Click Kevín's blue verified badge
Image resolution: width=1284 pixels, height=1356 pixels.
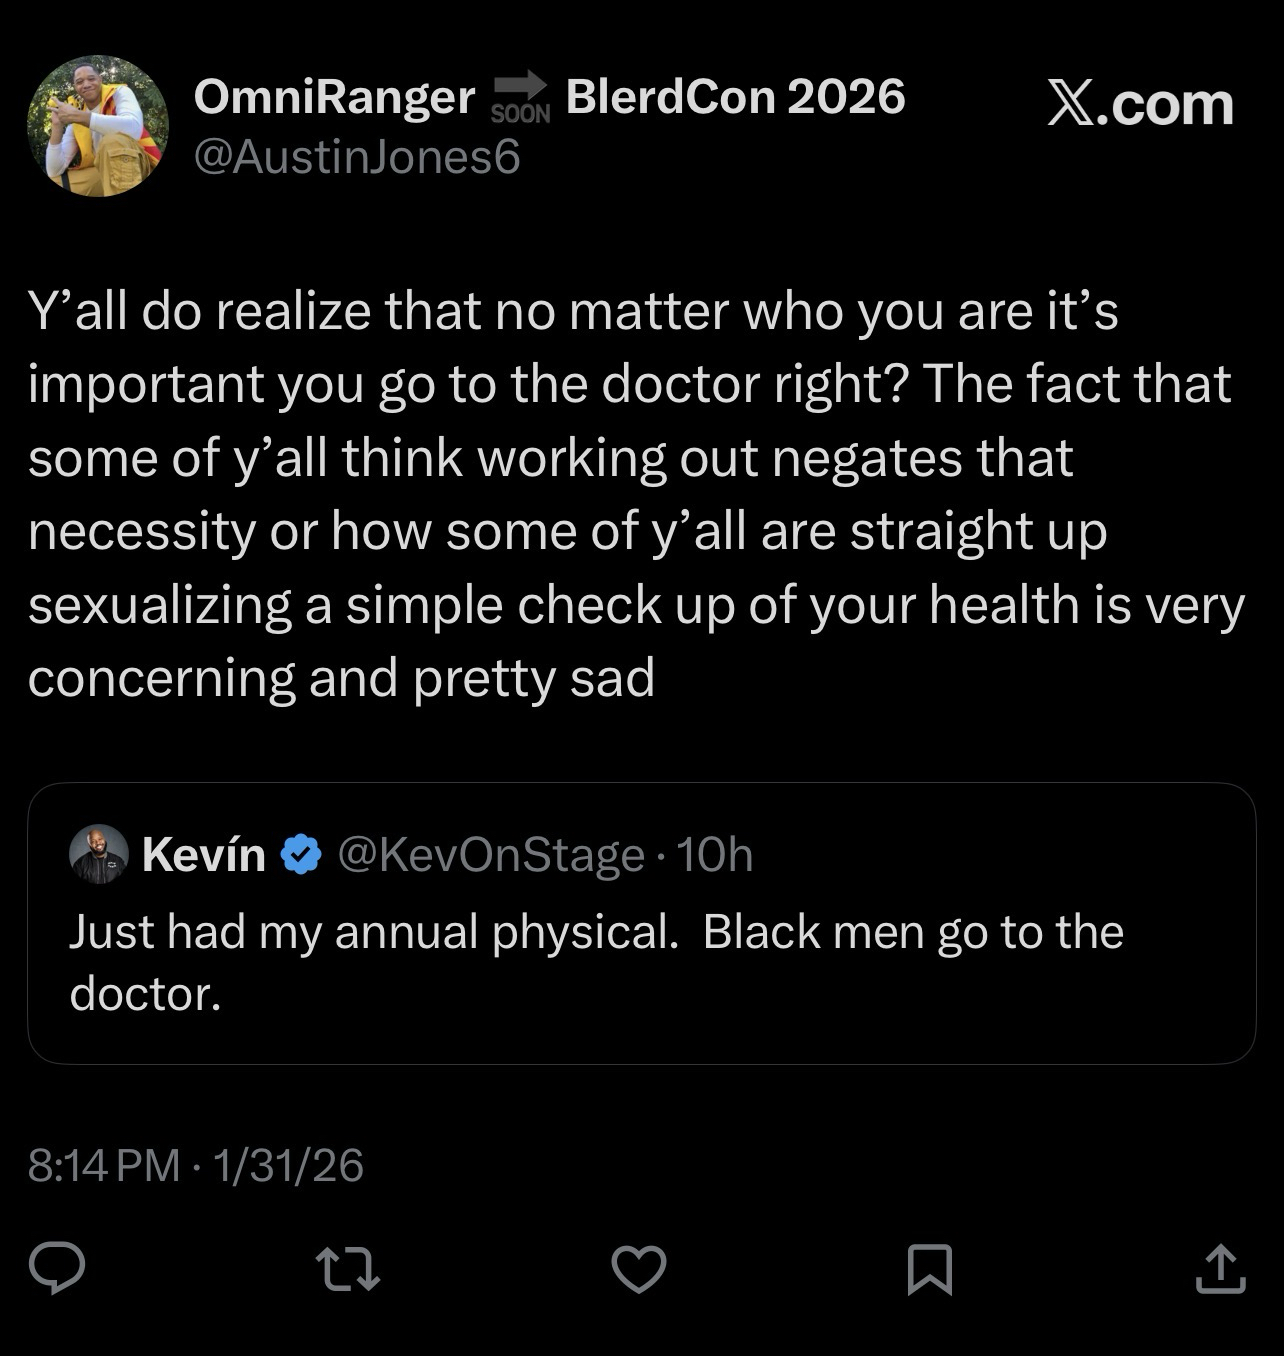(302, 855)
